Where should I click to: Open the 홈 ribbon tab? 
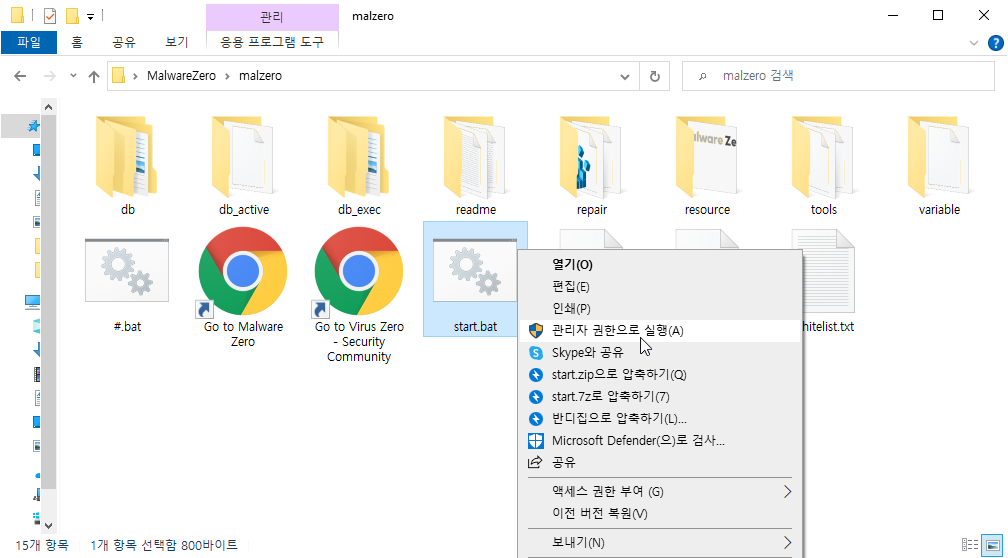76,42
